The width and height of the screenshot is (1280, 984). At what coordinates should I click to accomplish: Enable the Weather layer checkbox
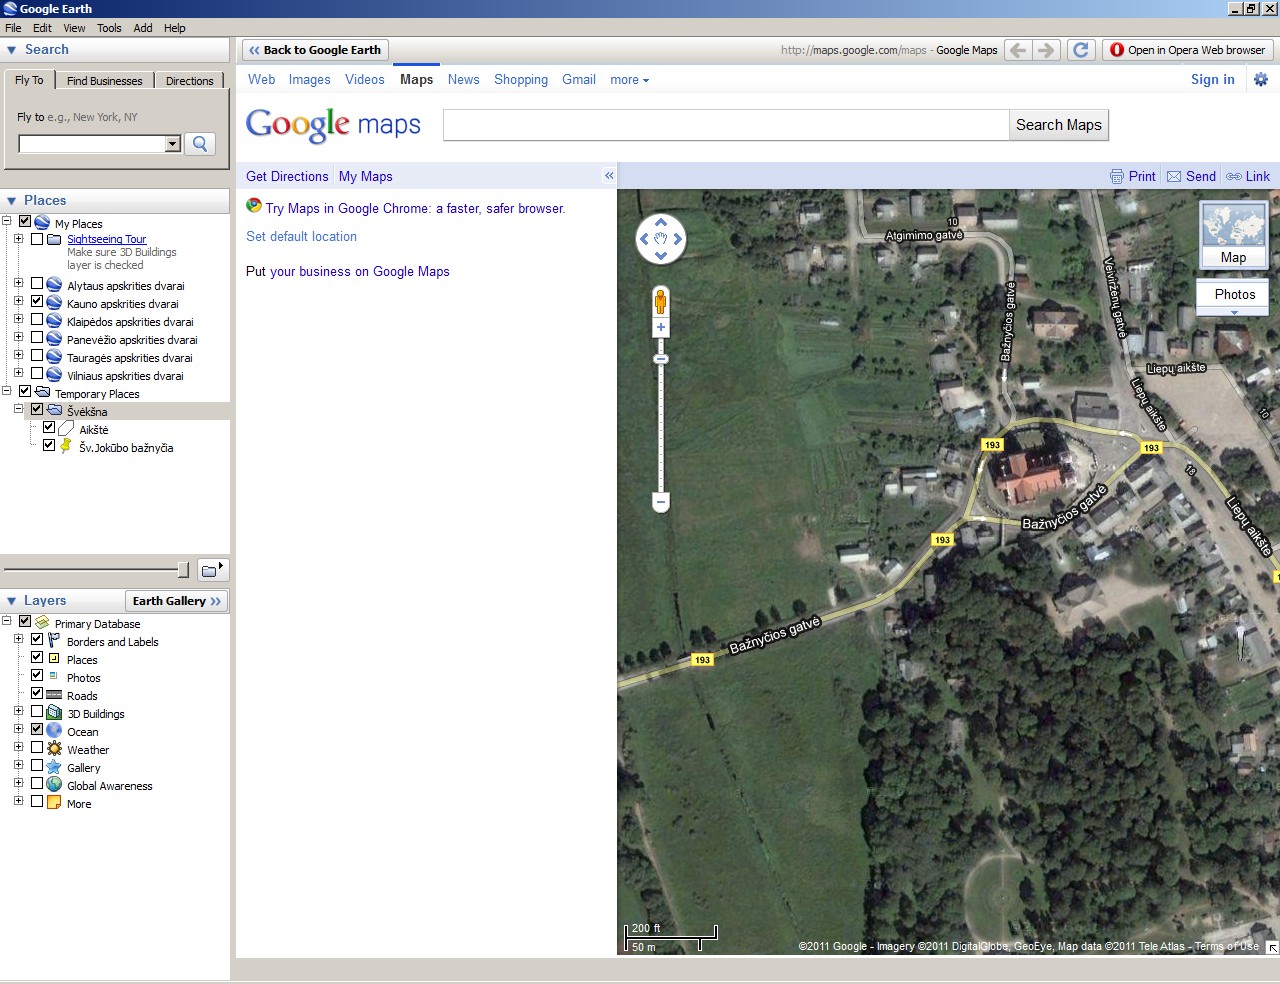coord(37,748)
